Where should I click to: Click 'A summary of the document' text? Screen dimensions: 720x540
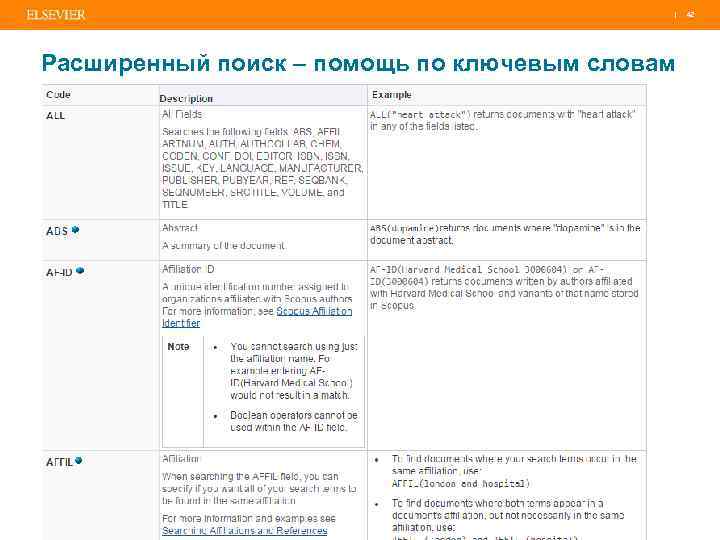tap(224, 246)
